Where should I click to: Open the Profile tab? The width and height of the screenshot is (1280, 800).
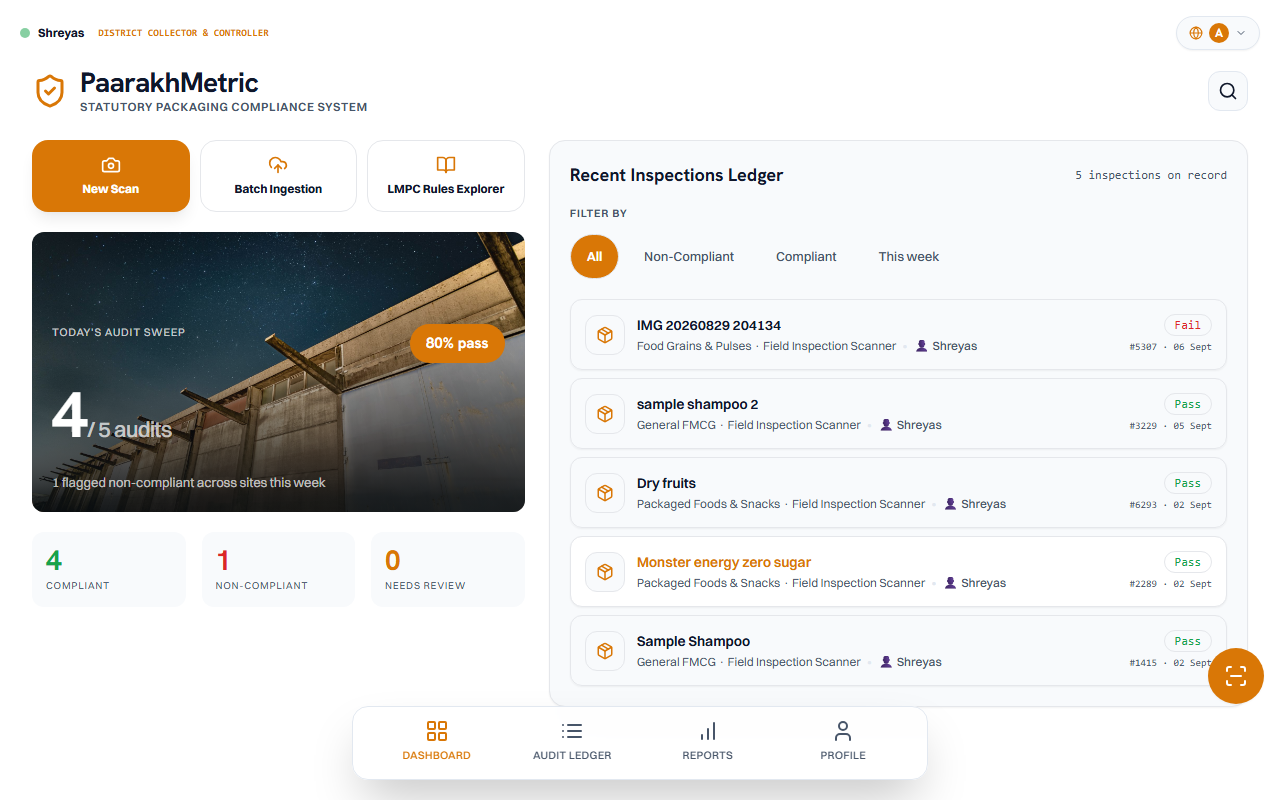click(x=843, y=741)
